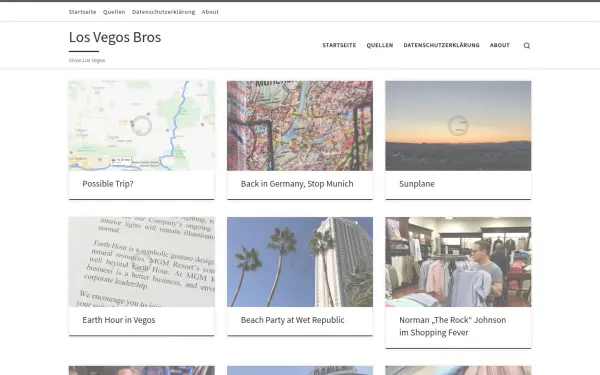Open Quellen in the top bar
This screenshot has height=375, width=600.
tap(114, 12)
